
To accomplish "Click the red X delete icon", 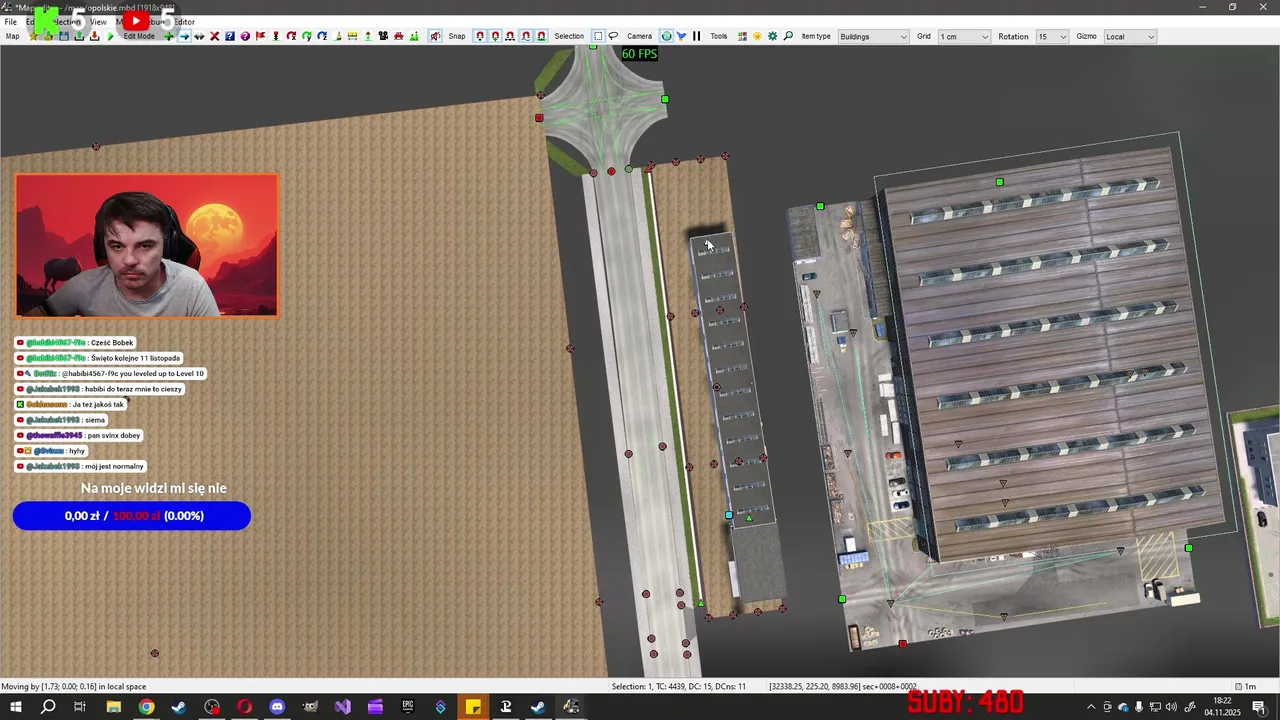I will [x=215, y=36].
